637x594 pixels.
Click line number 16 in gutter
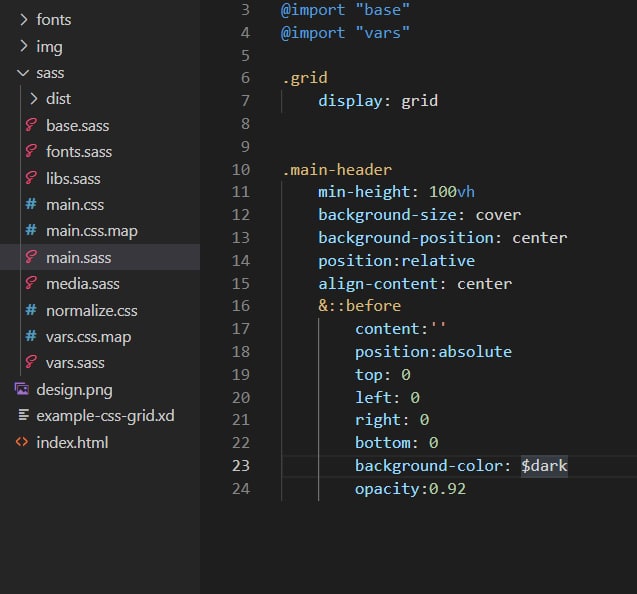pyautogui.click(x=240, y=306)
